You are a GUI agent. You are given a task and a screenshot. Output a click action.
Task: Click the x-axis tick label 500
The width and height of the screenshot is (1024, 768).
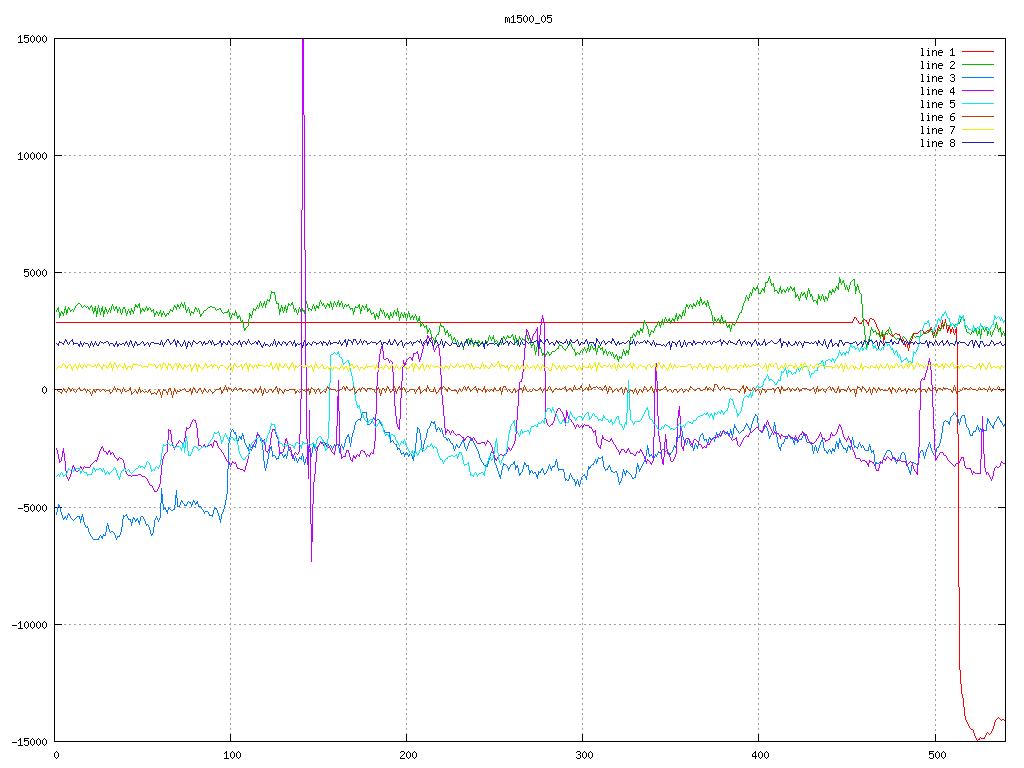pos(934,756)
